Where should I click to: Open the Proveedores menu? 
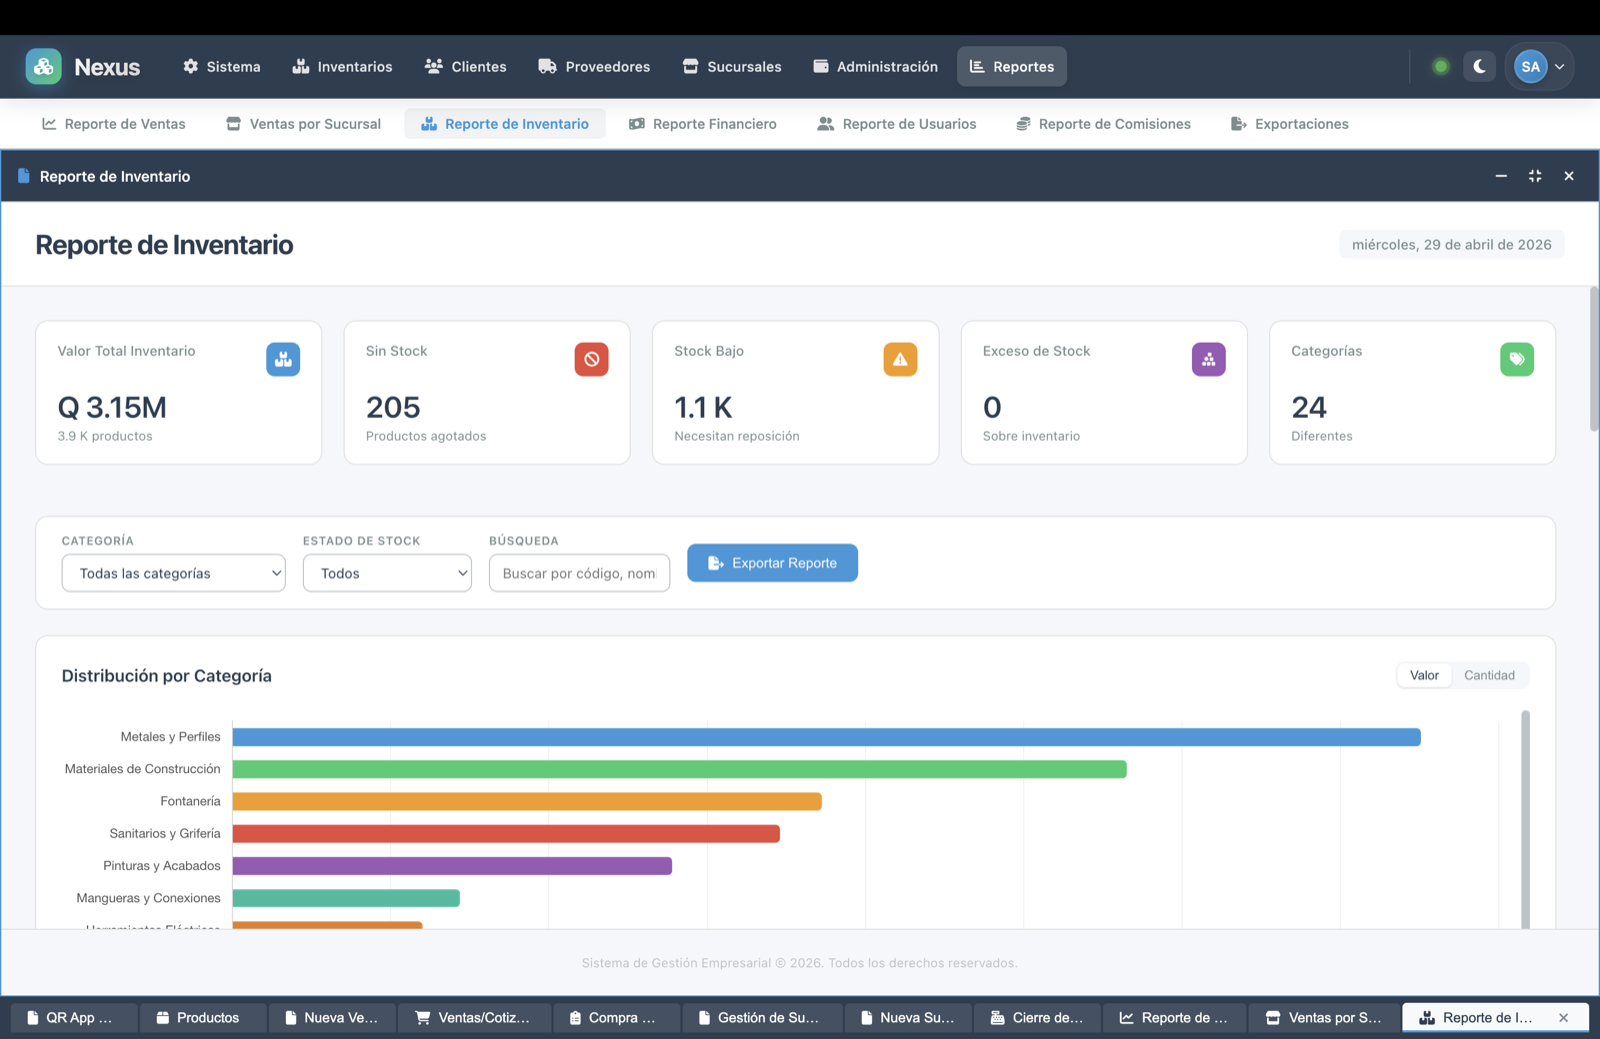point(594,66)
